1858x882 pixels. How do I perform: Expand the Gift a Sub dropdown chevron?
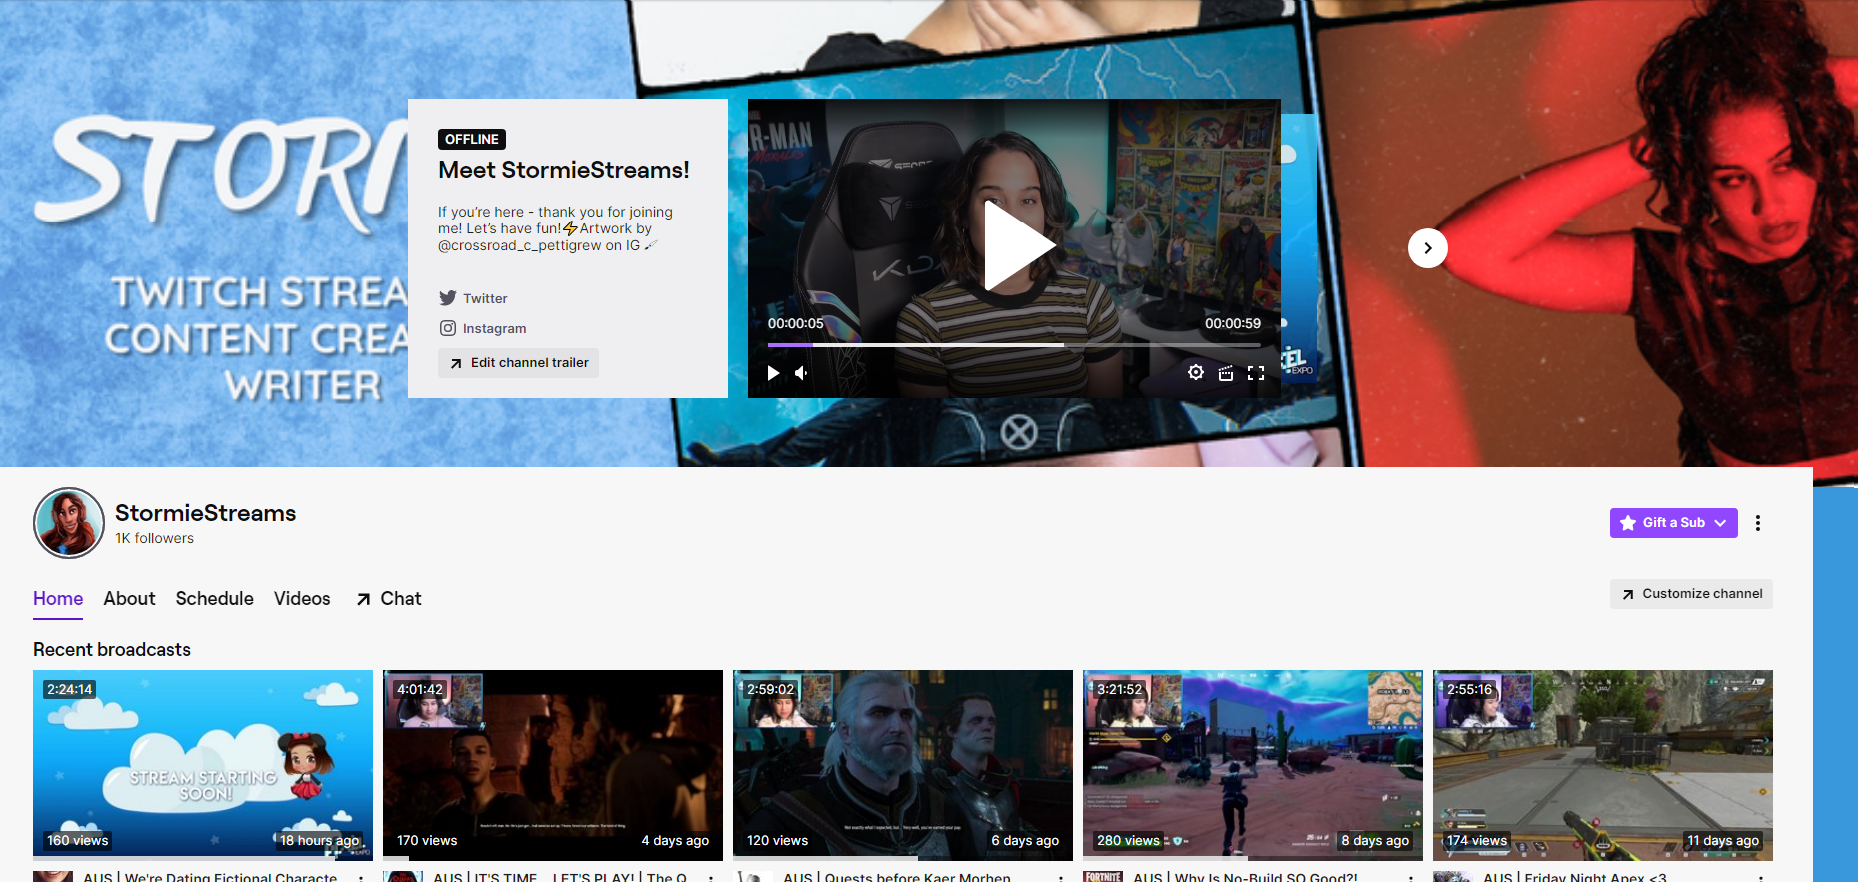point(1720,523)
